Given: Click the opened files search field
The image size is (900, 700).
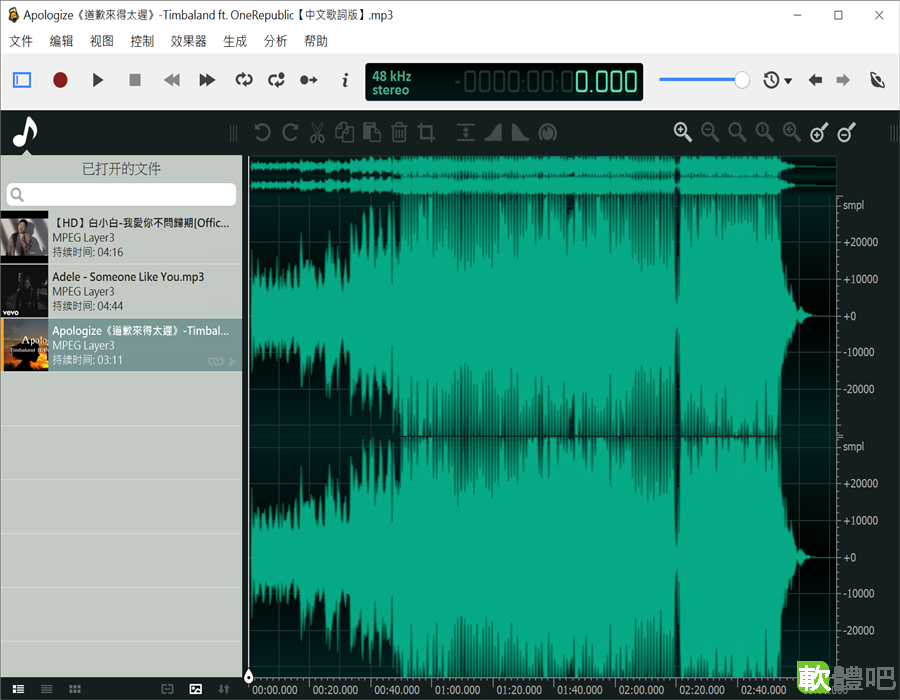Looking at the screenshot, I should (x=121, y=195).
